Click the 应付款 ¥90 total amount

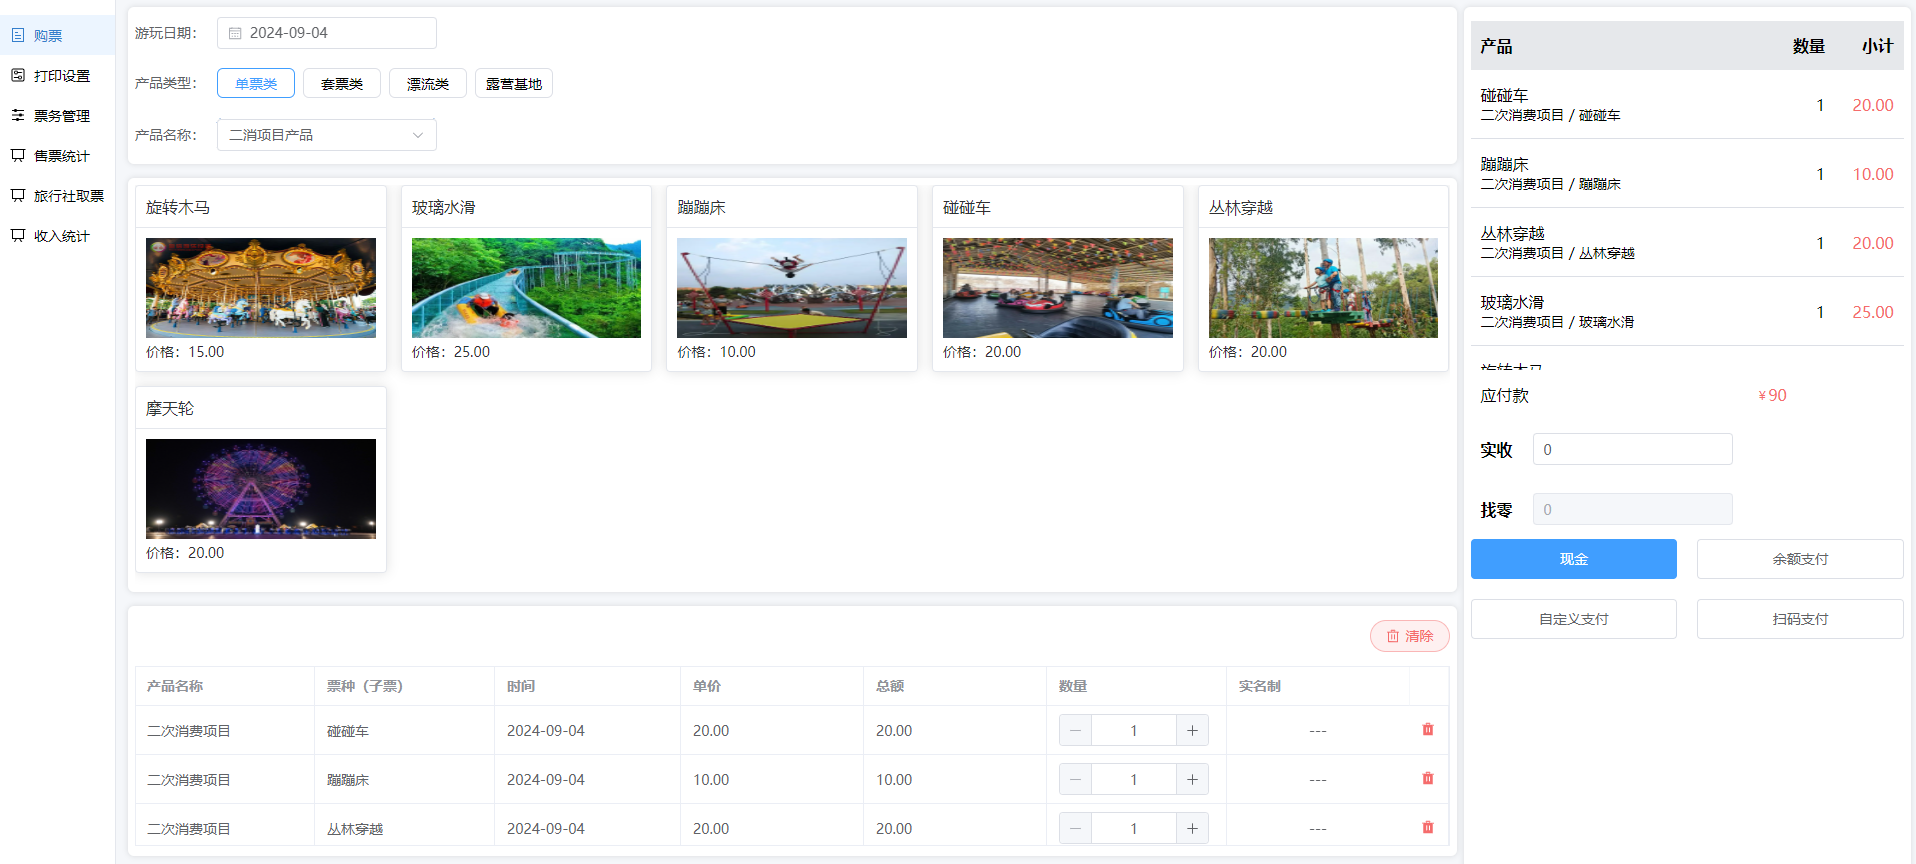[1772, 395]
